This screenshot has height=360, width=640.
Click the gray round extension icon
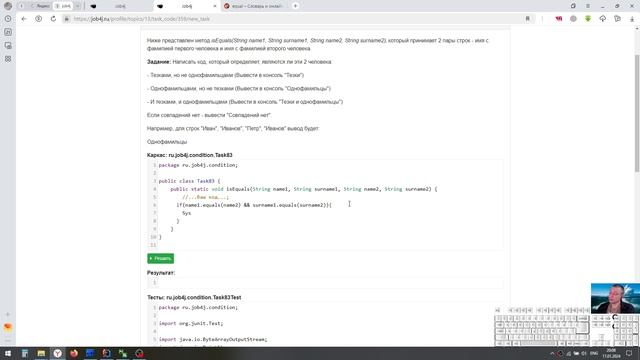[573, 19]
